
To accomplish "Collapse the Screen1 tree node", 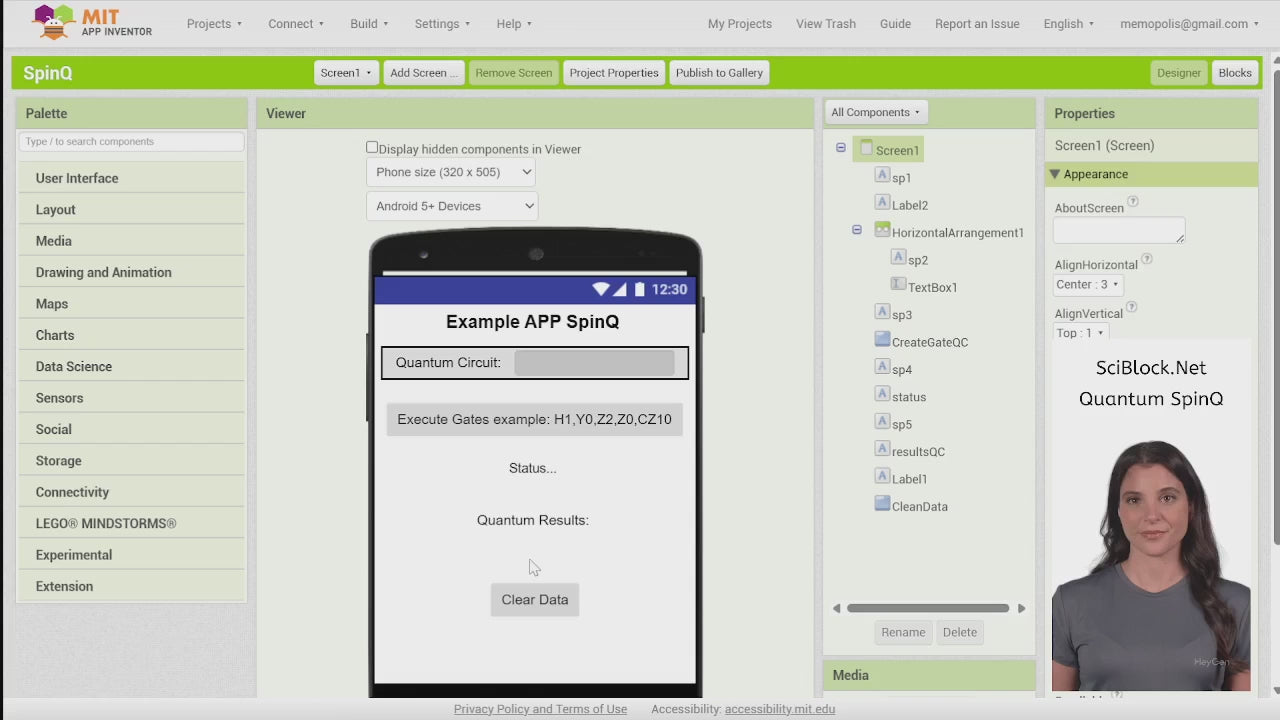I will [841, 148].
